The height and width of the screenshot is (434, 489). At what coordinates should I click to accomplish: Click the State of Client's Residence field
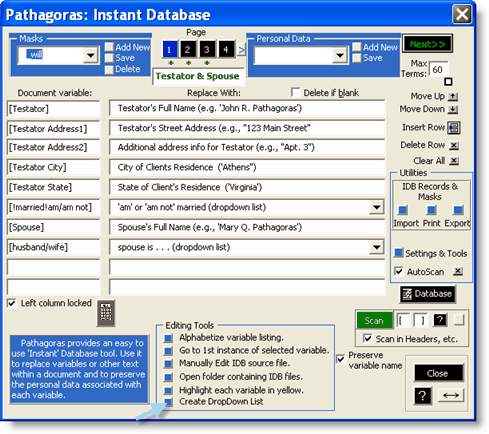click(x=247, y=187)
